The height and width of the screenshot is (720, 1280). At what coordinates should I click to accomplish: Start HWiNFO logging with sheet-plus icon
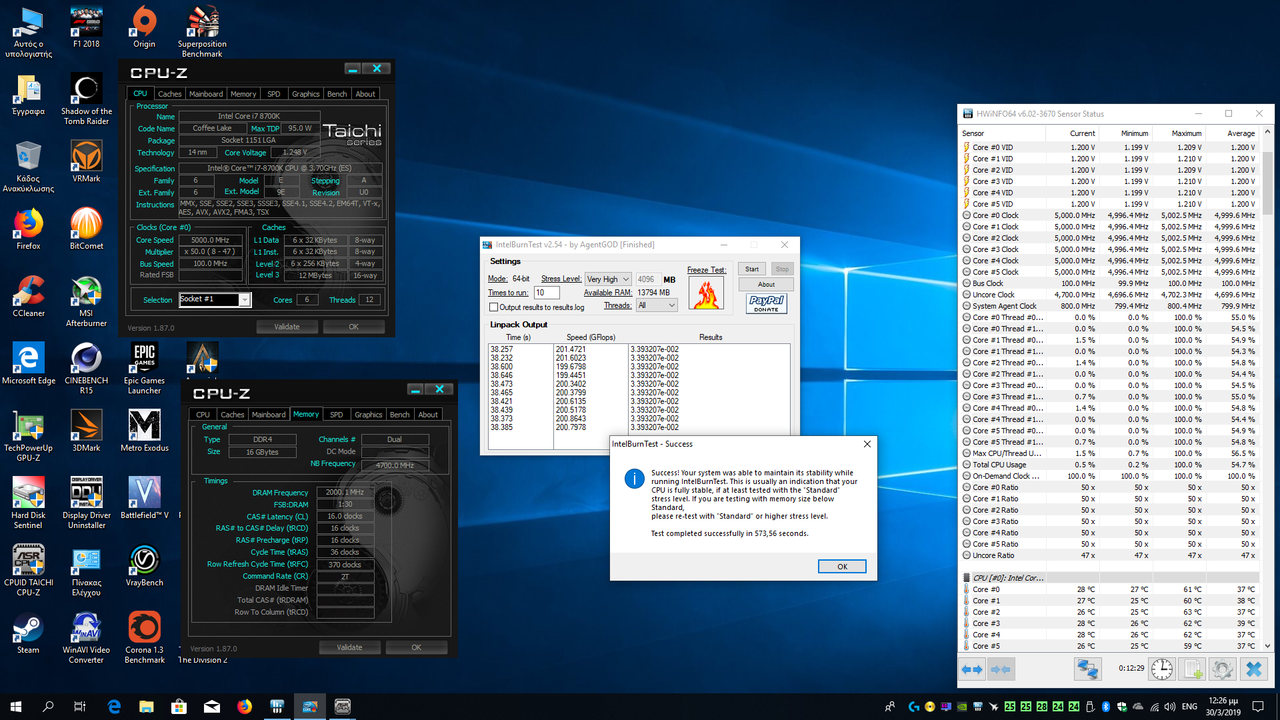tap(1192, 669)
